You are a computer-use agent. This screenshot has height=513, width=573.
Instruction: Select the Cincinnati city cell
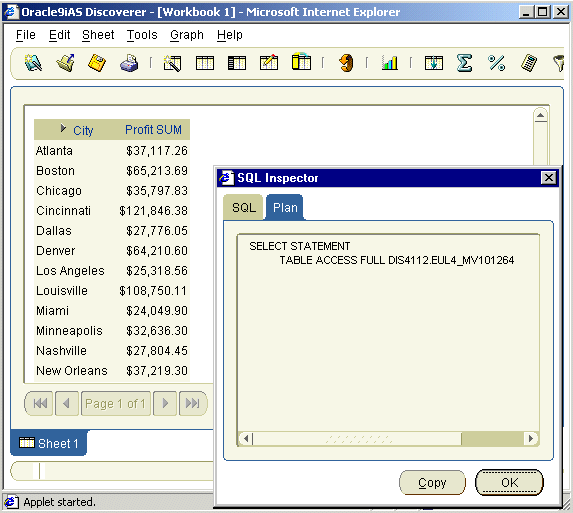[63, 211]
